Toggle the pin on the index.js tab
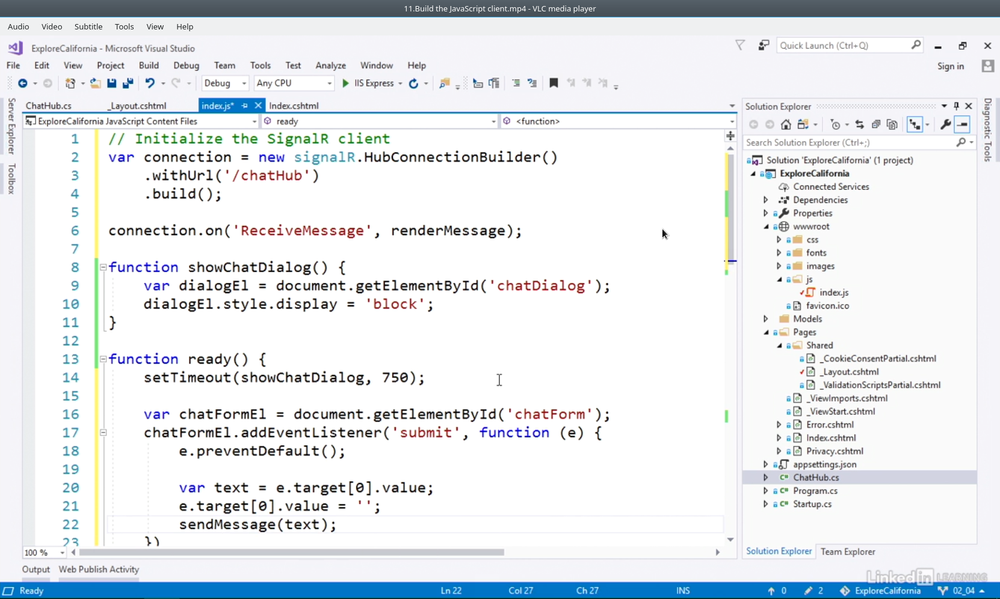 (x=245, y=106)
